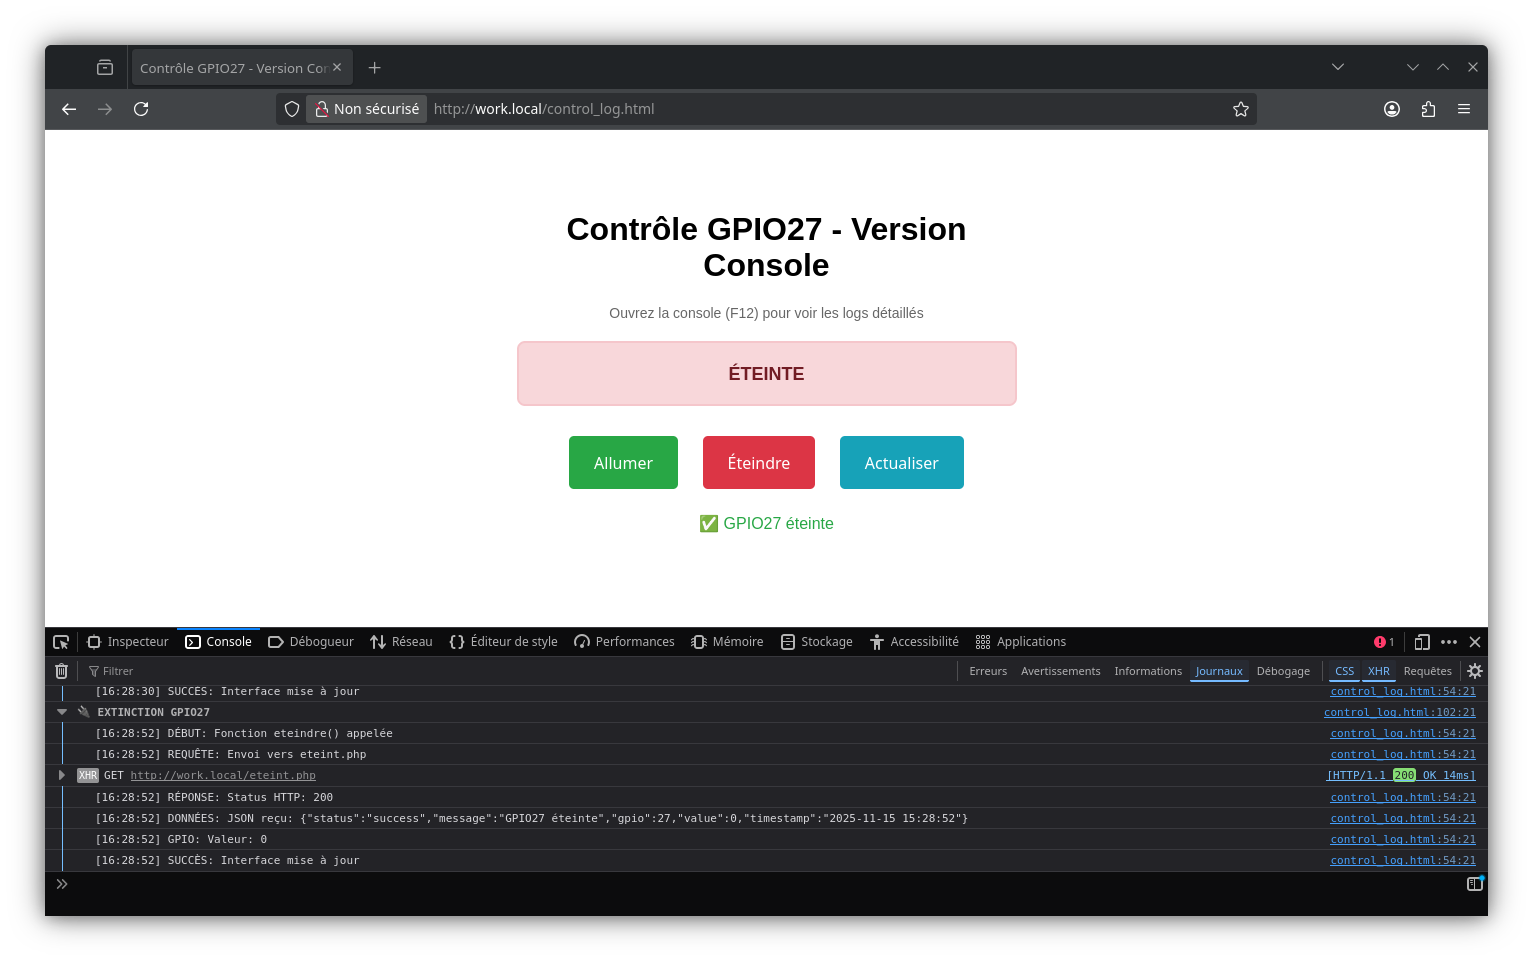Open console settings gear icon
The width and height of the screenshot is (1533, 961).
coord(1474,671)
